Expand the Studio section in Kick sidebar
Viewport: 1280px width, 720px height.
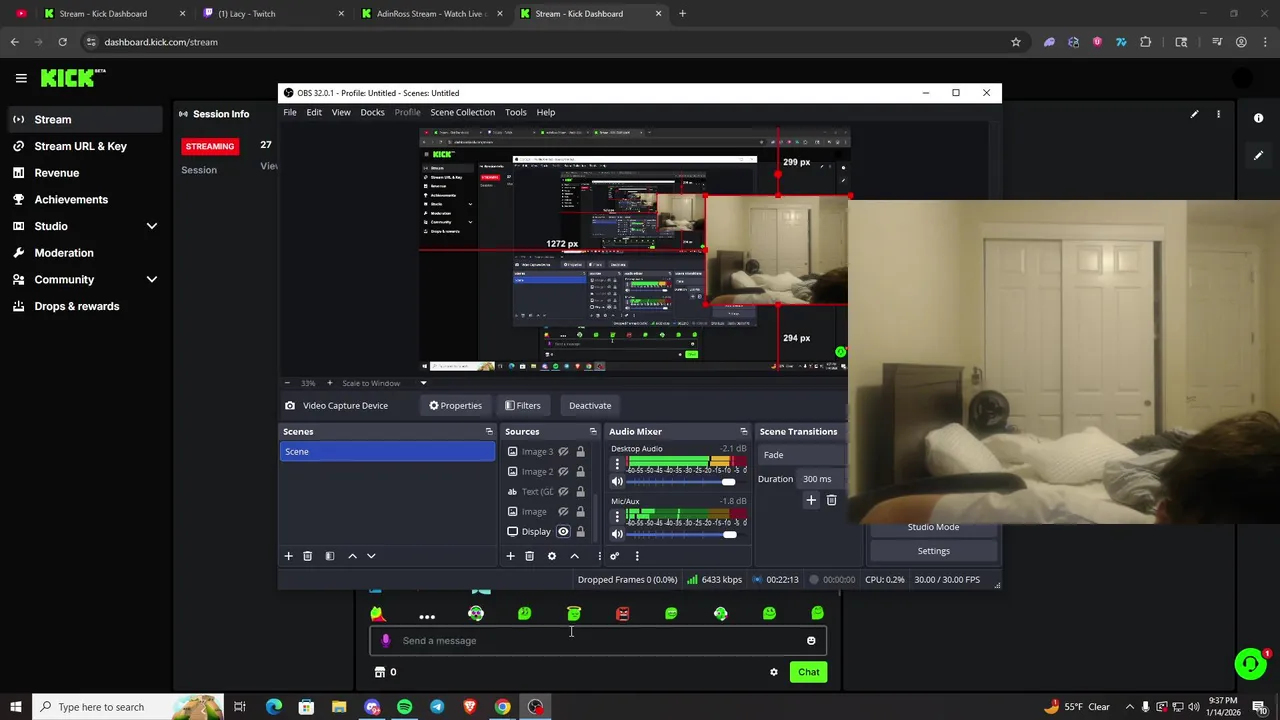tap(152, 226)
